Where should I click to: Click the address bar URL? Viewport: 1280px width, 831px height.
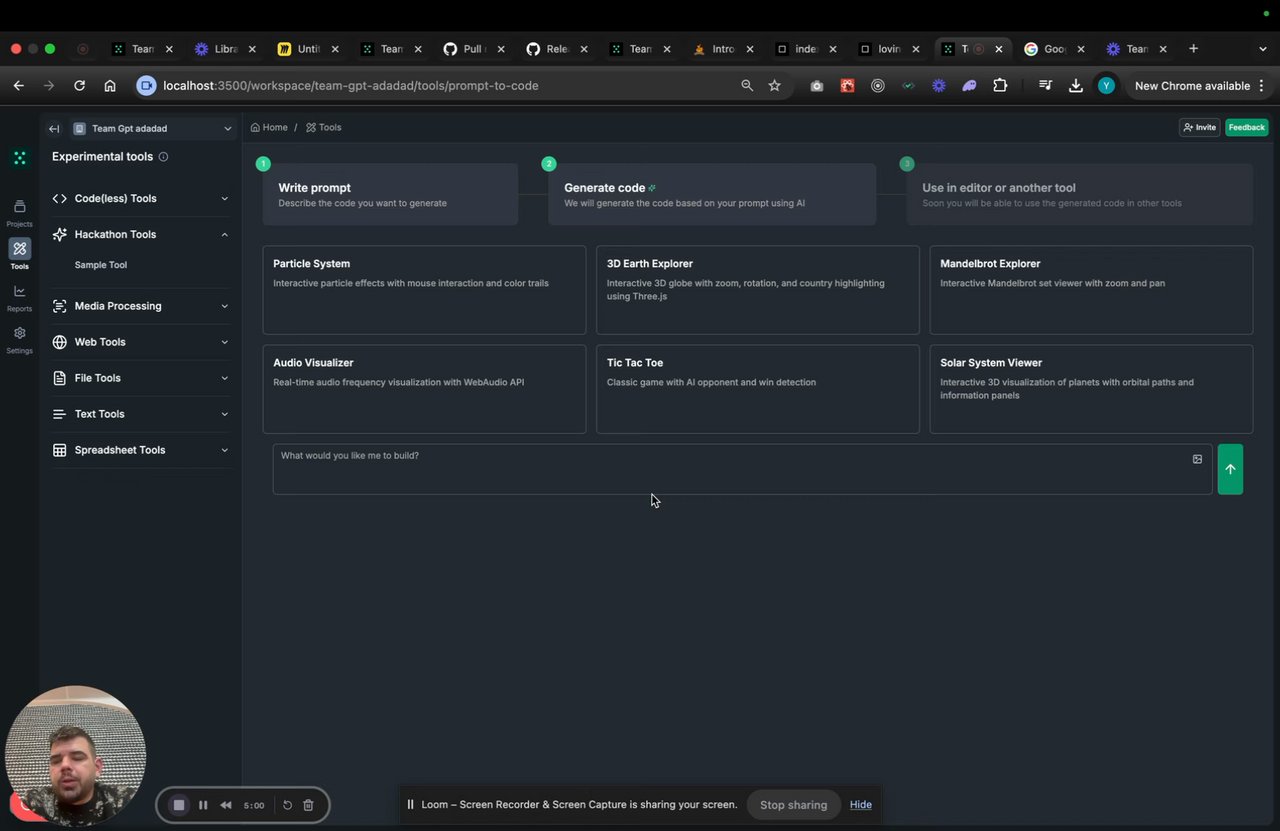350,86
